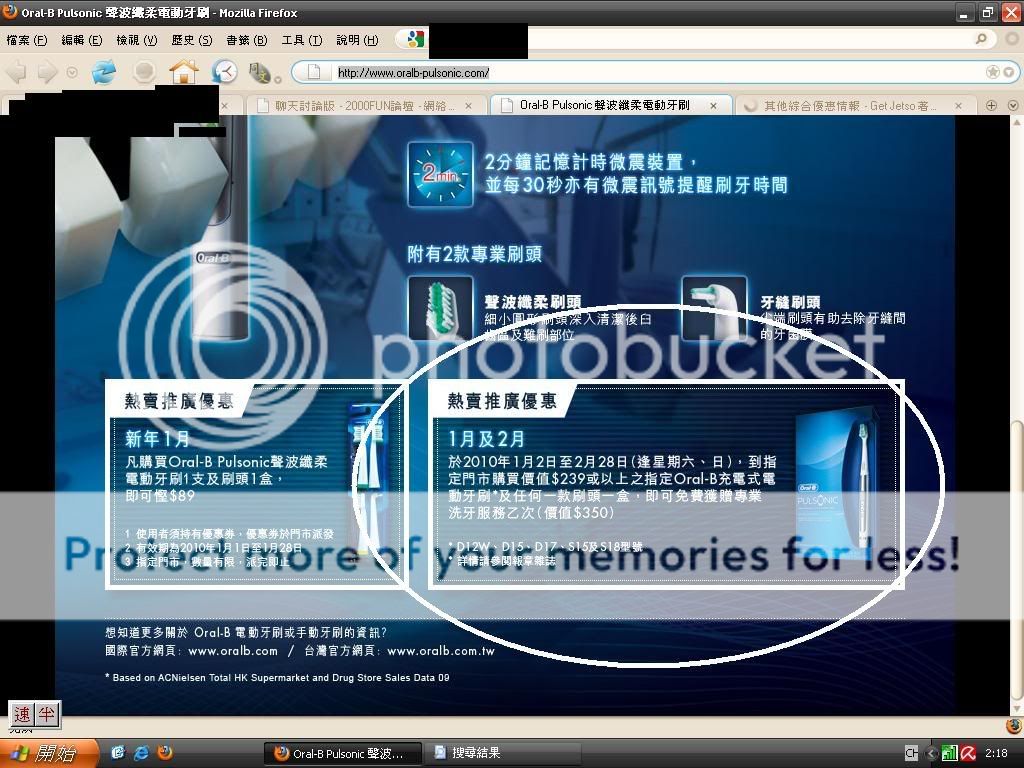Expand the list all tabs dropdown
This screenshot has width=1024, height=768.
coord(1012,105)
